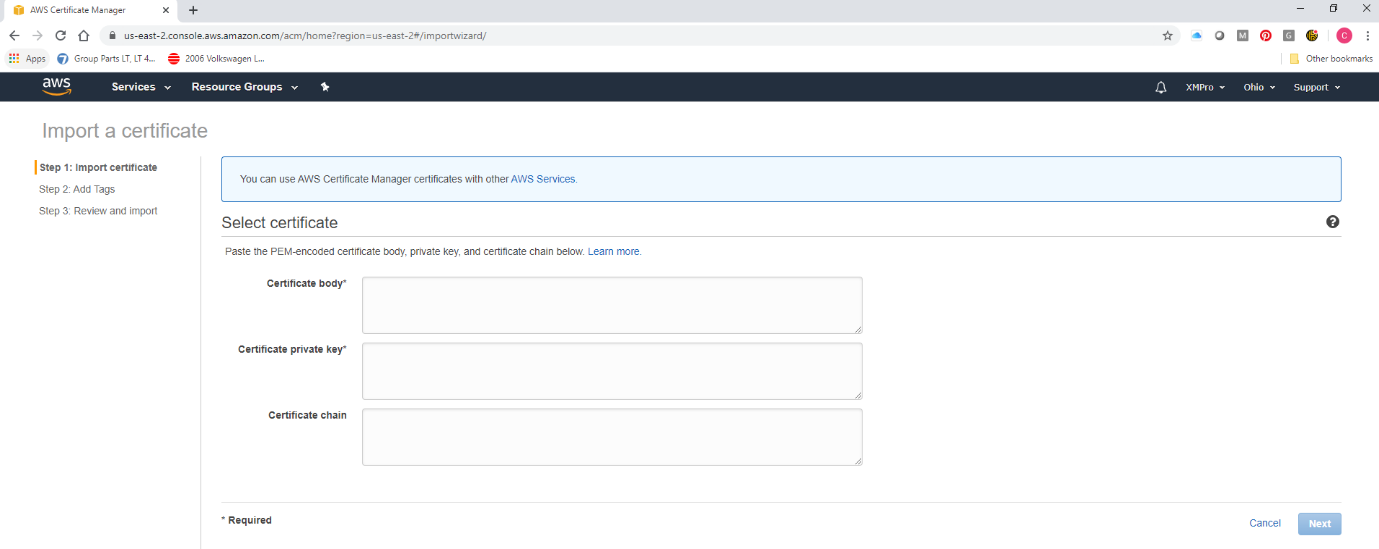1379x549 pixels.
Task: Open the Apps grid shortcut
Action: point(28,58)
